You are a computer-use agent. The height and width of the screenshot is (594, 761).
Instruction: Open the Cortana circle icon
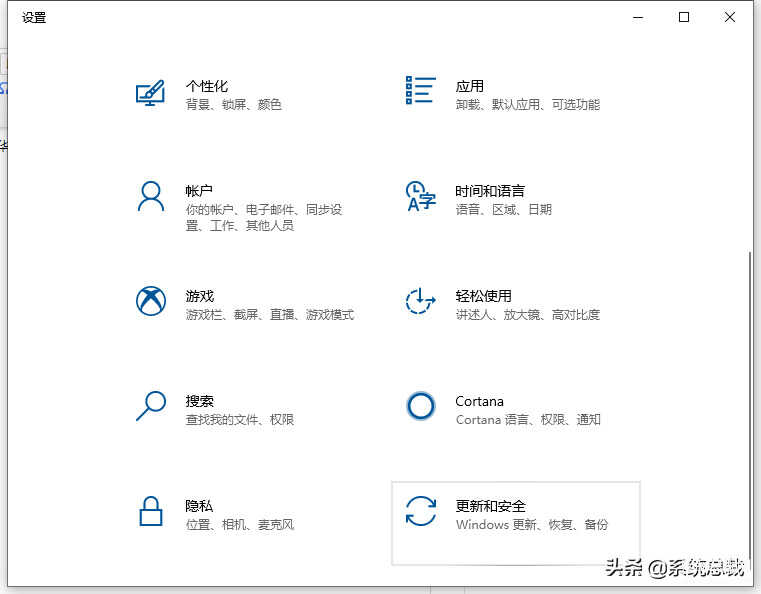tap(421, 406)
